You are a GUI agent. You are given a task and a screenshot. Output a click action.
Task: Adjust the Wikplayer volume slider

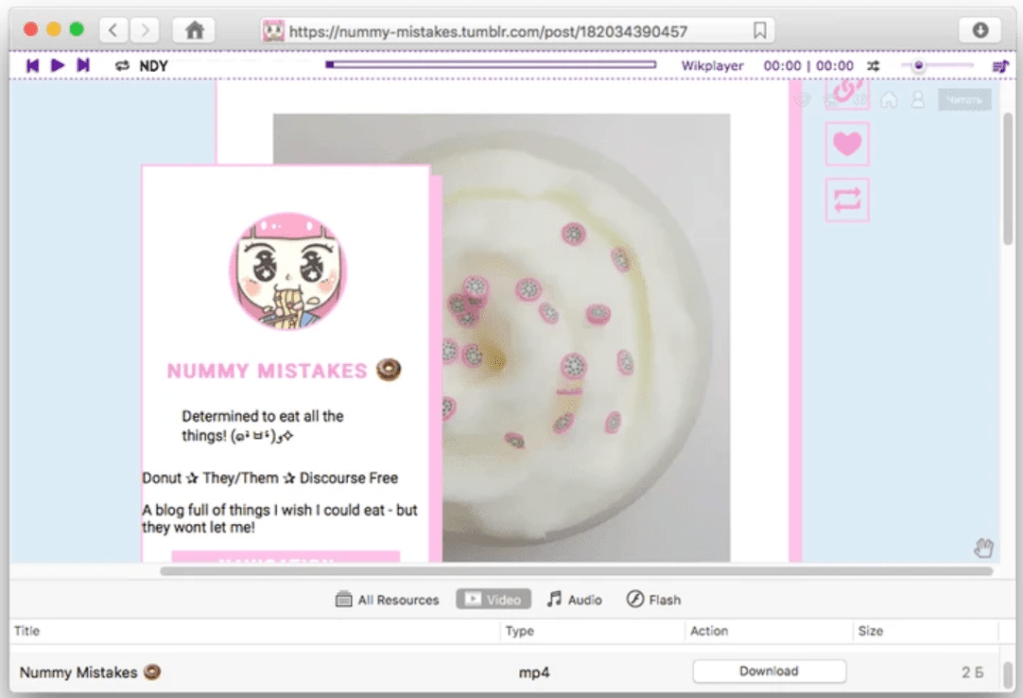[918, 66]
